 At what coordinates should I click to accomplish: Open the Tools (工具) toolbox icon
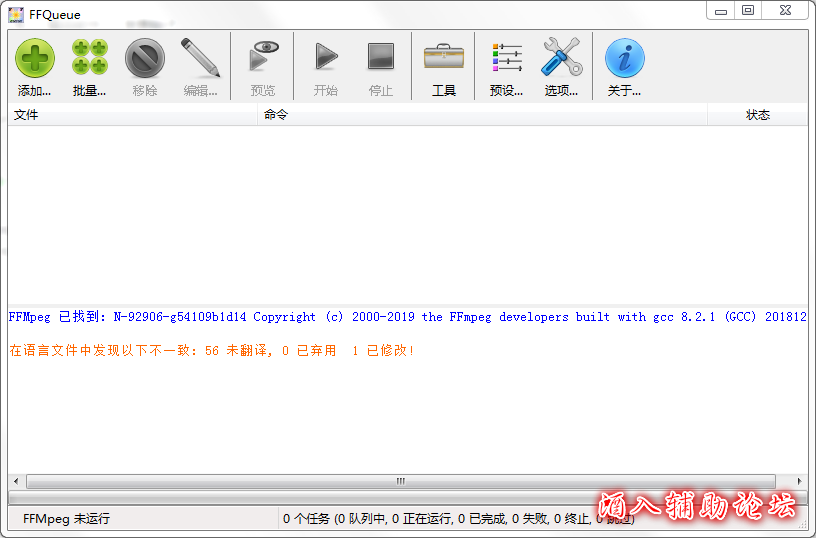coord(443,58)
